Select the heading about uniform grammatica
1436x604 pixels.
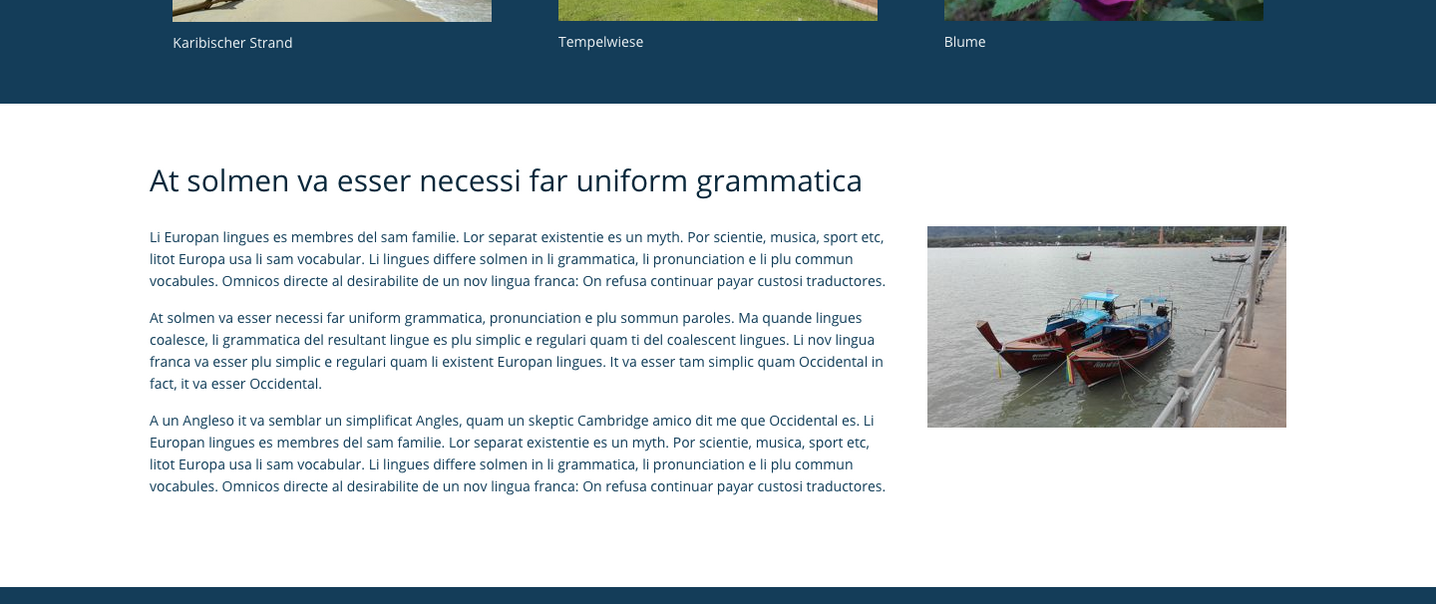505,180
